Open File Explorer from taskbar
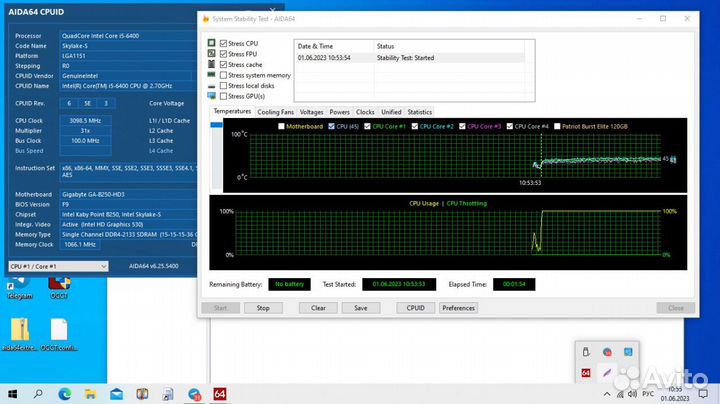Screen dimensions: 720x404 (90, 394)
